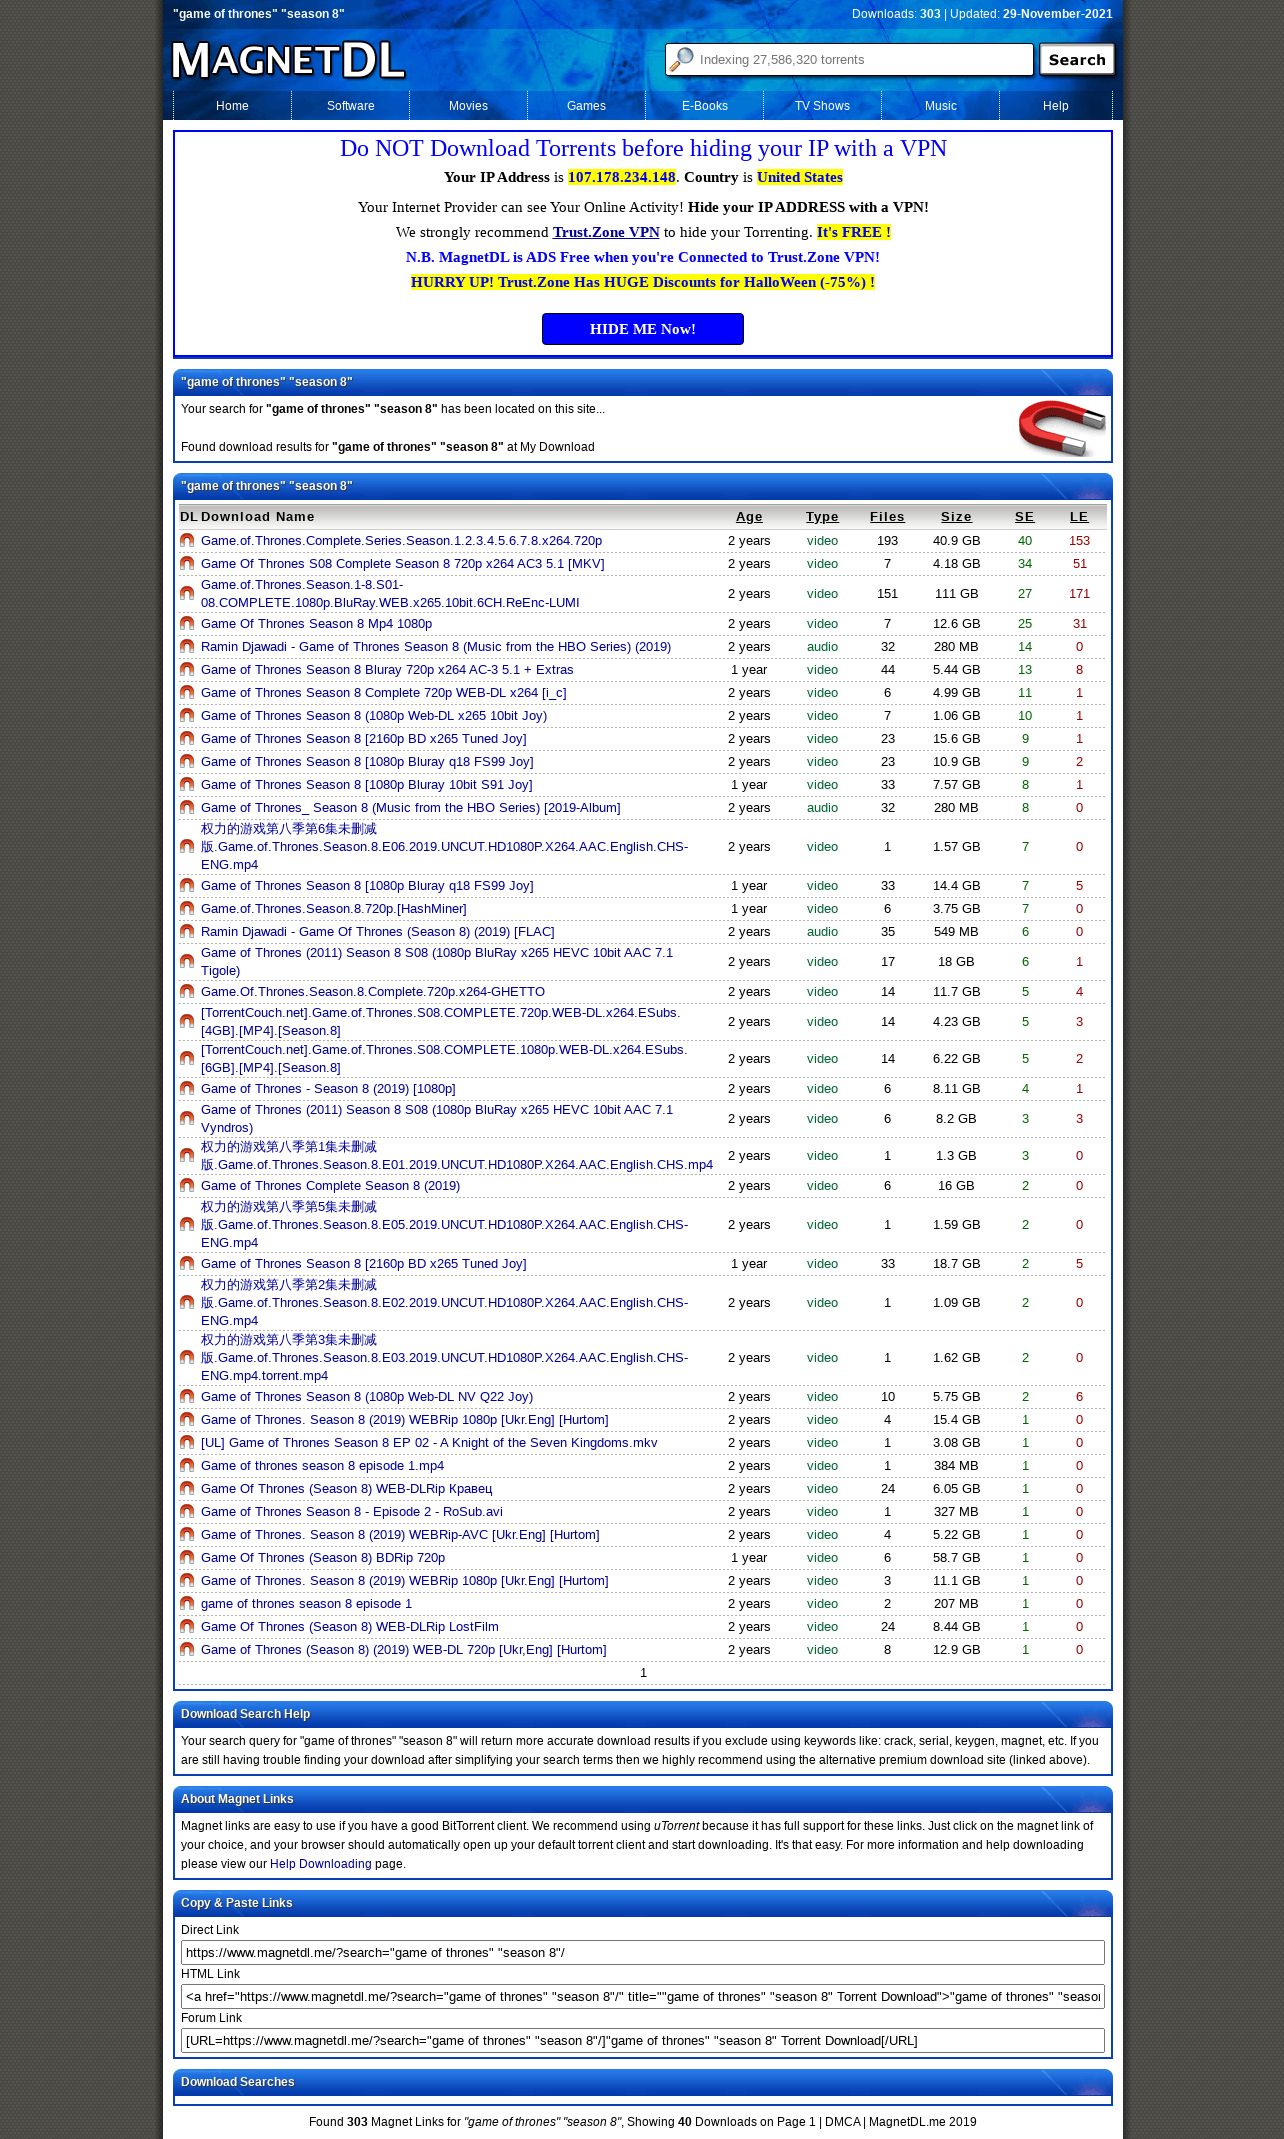Click magnet icon for WEB-DLRip LostFilm row
Screen dimensions: 1284x2139
187,1627
